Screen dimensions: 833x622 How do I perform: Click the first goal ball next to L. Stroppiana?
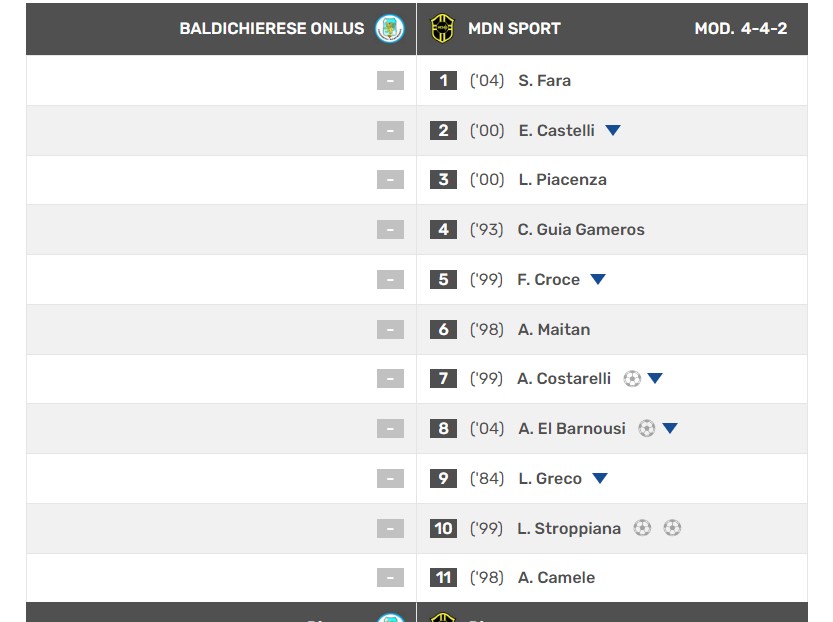[642, 528]
